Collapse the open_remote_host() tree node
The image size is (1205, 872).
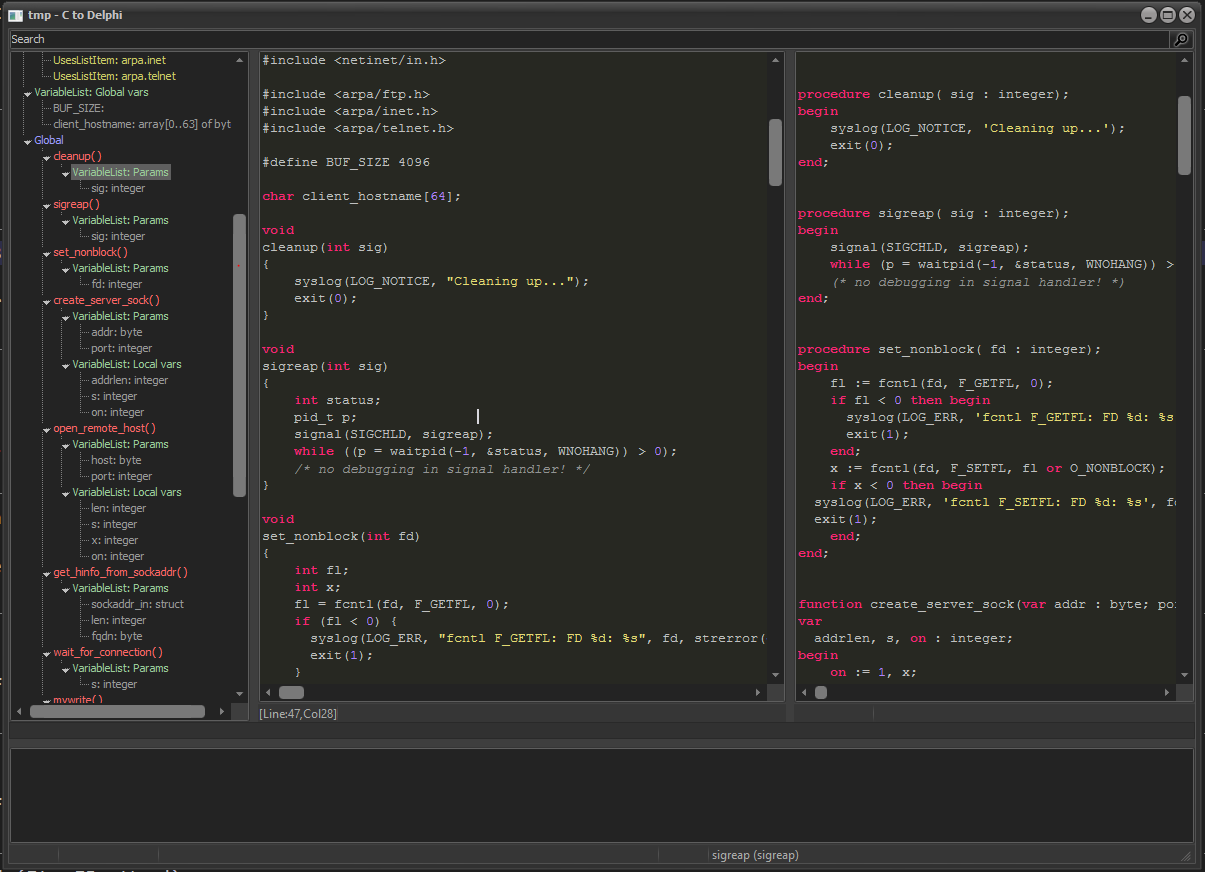point(46,429)
